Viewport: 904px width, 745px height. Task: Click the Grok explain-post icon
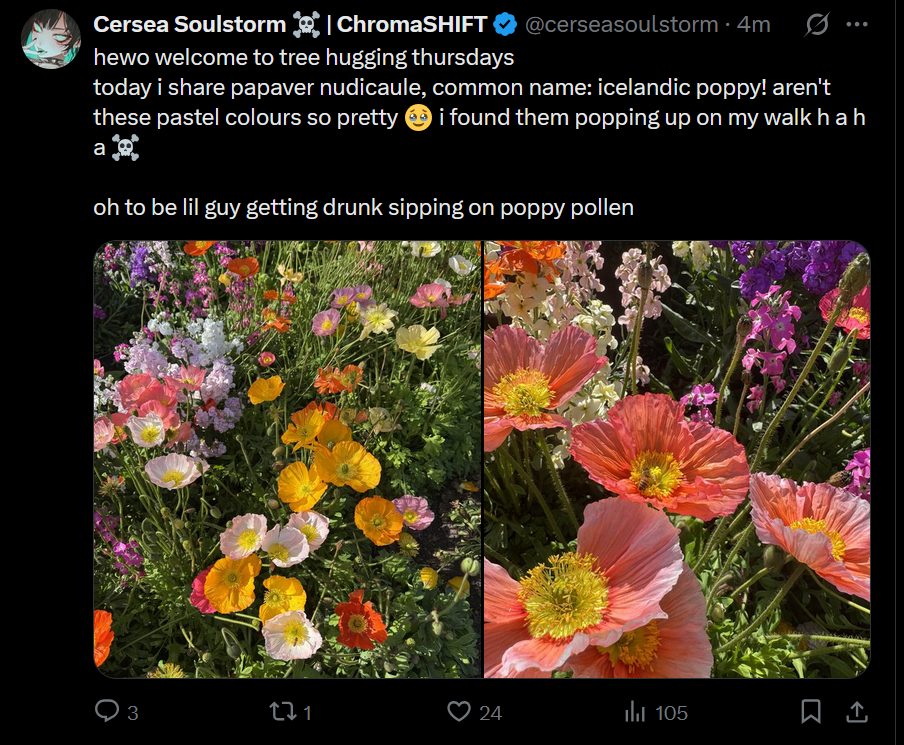point(817,24)
